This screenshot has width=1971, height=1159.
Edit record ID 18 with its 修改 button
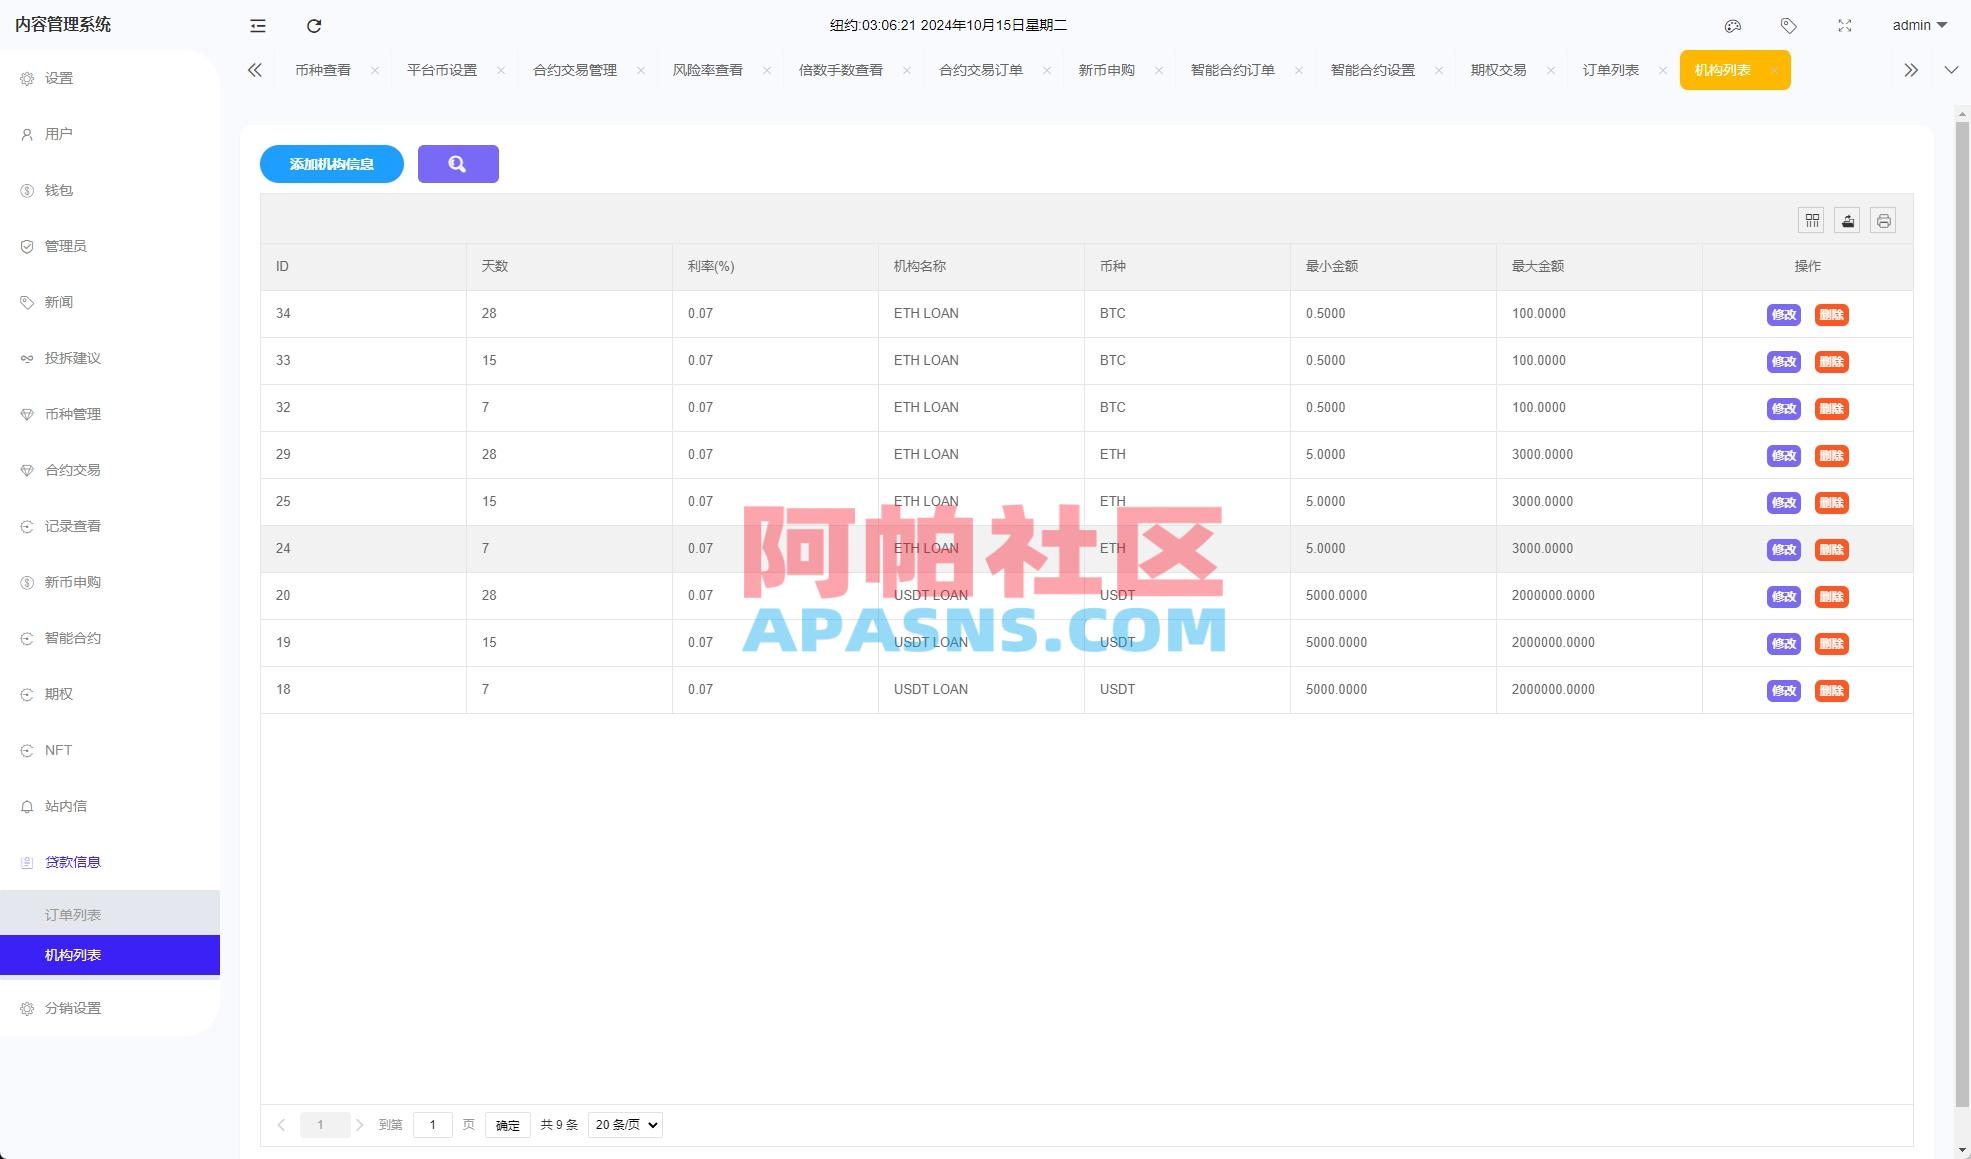1782,690
